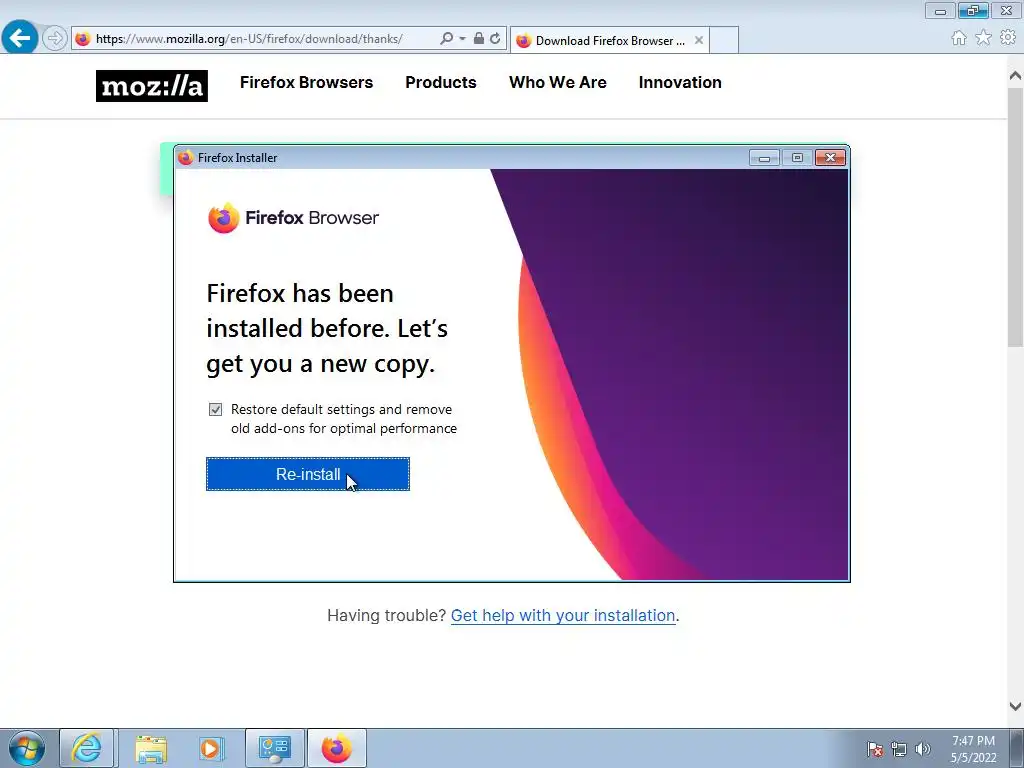Screen dimensions: 1024x768
Task: Click the Internet Explorer back arrow button
Action: 20,38
